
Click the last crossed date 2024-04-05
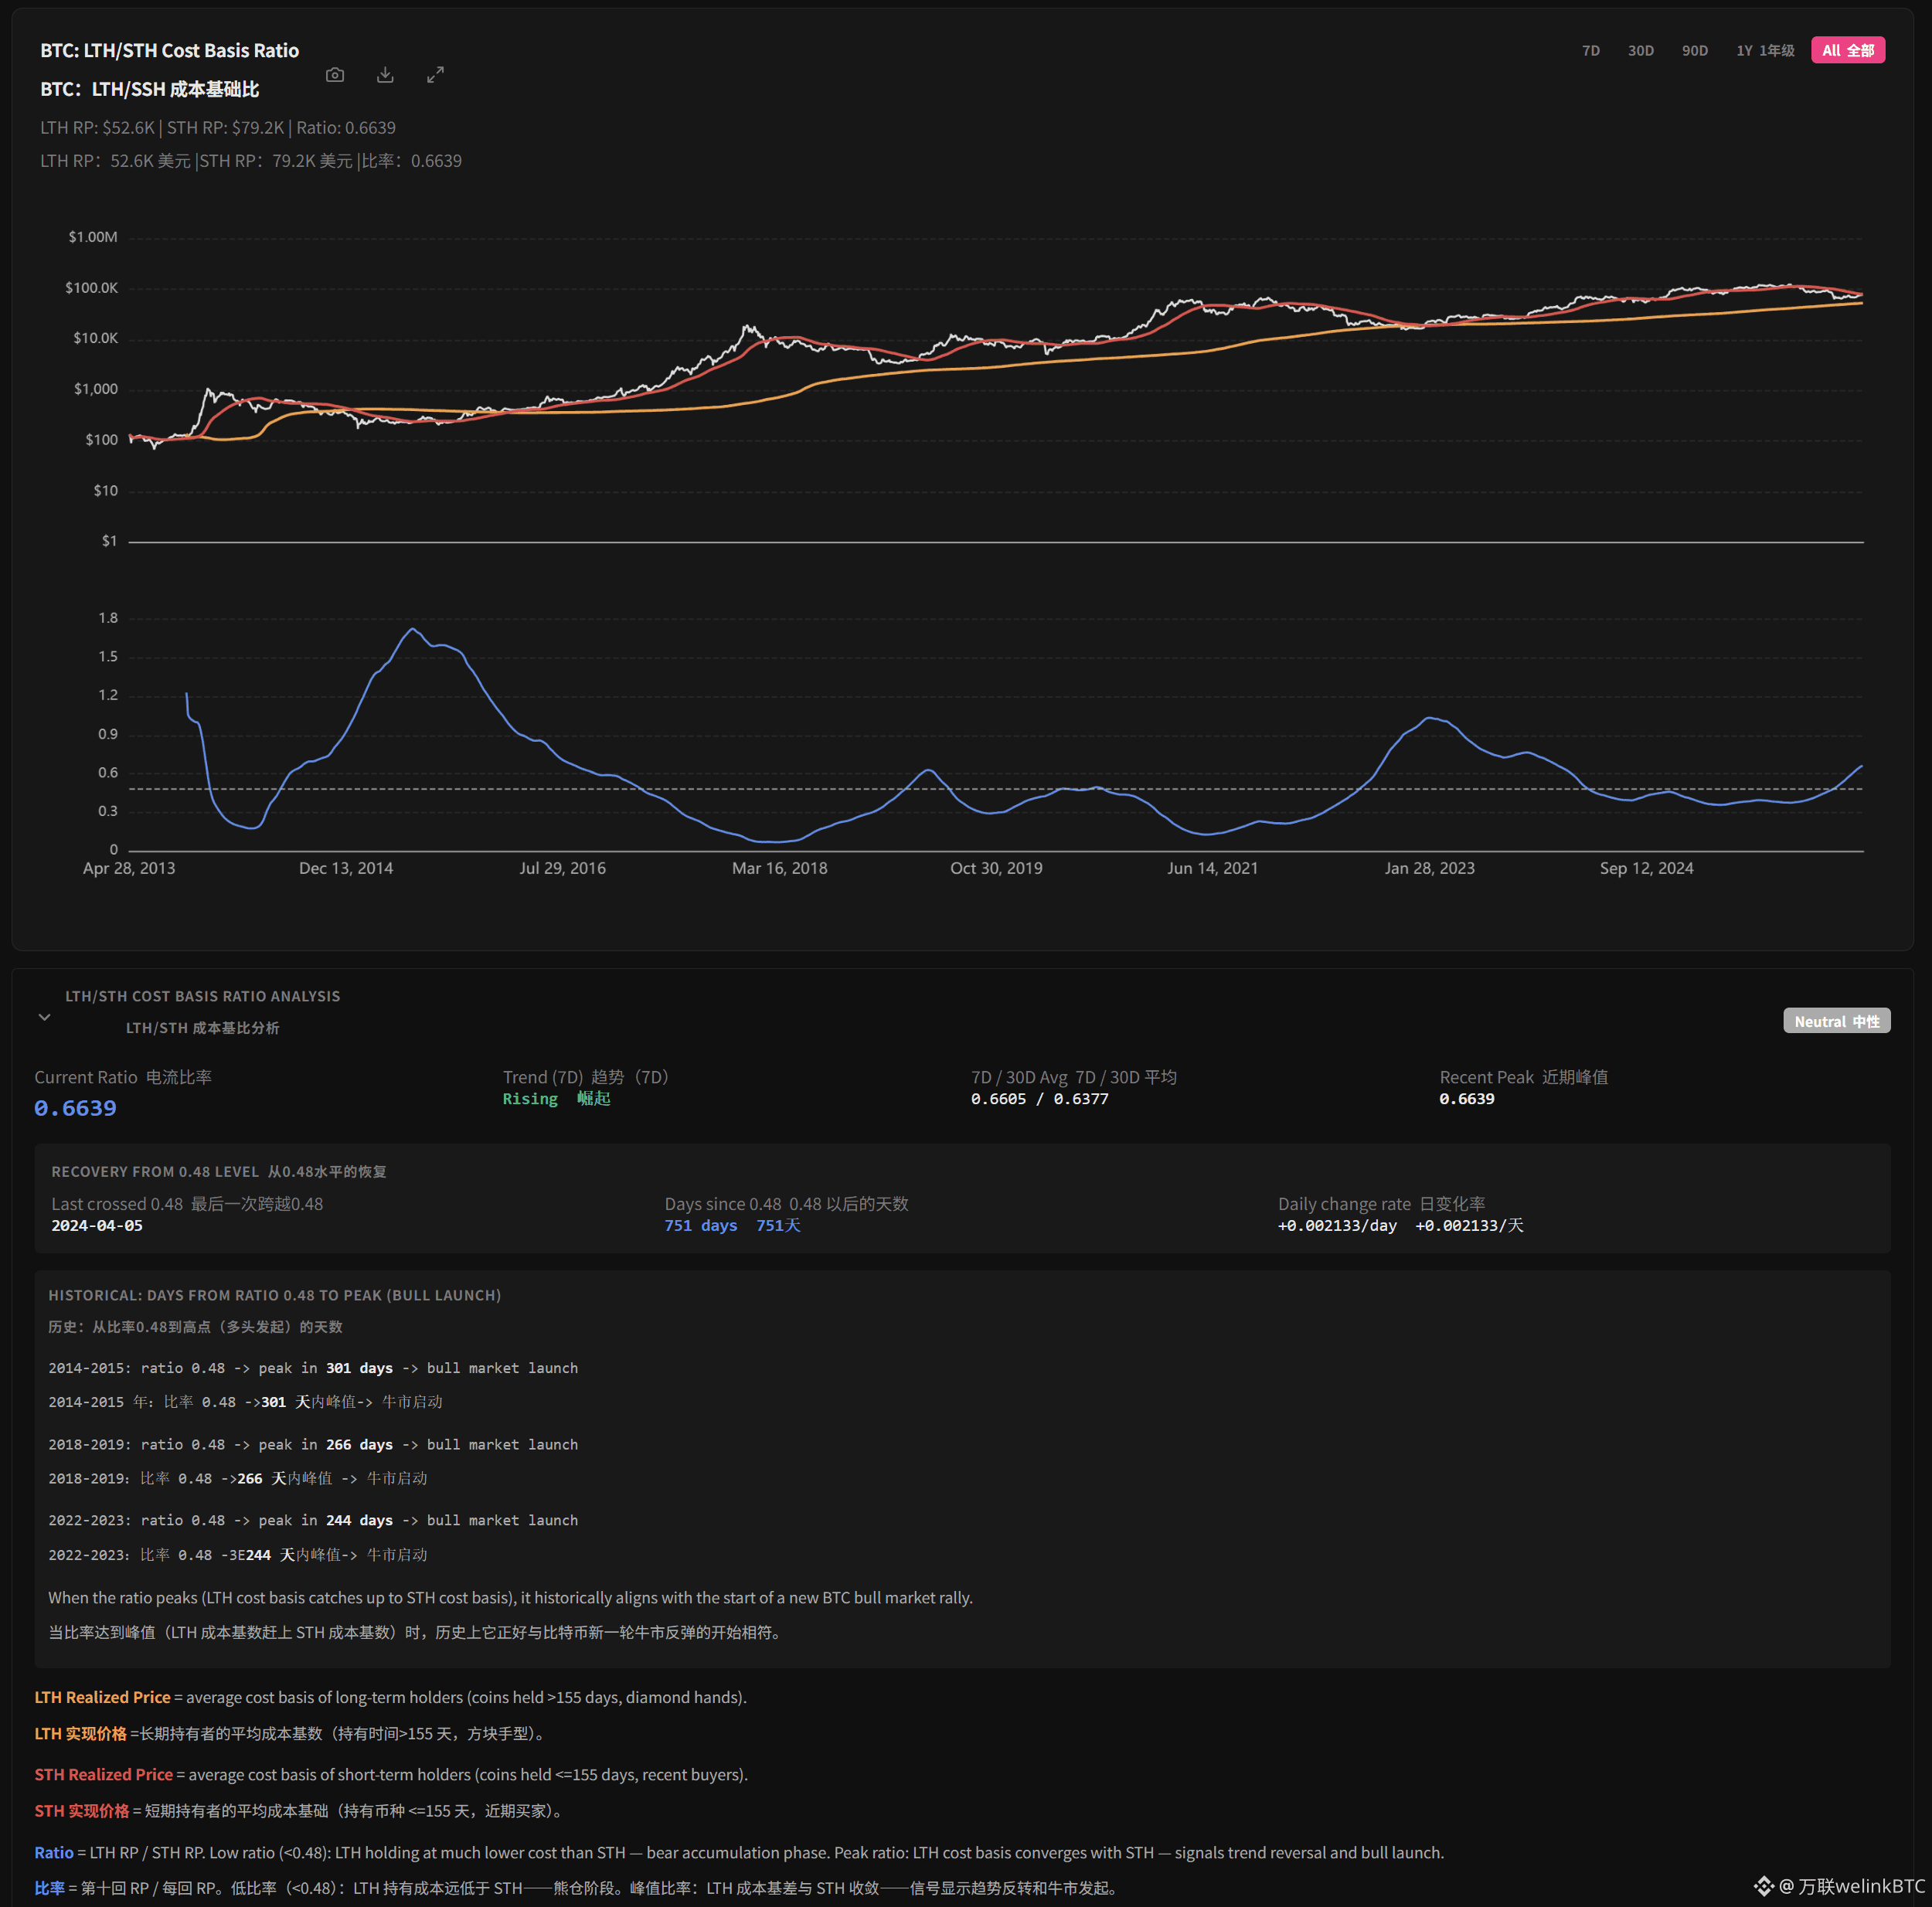click(x=97, y=1226)
